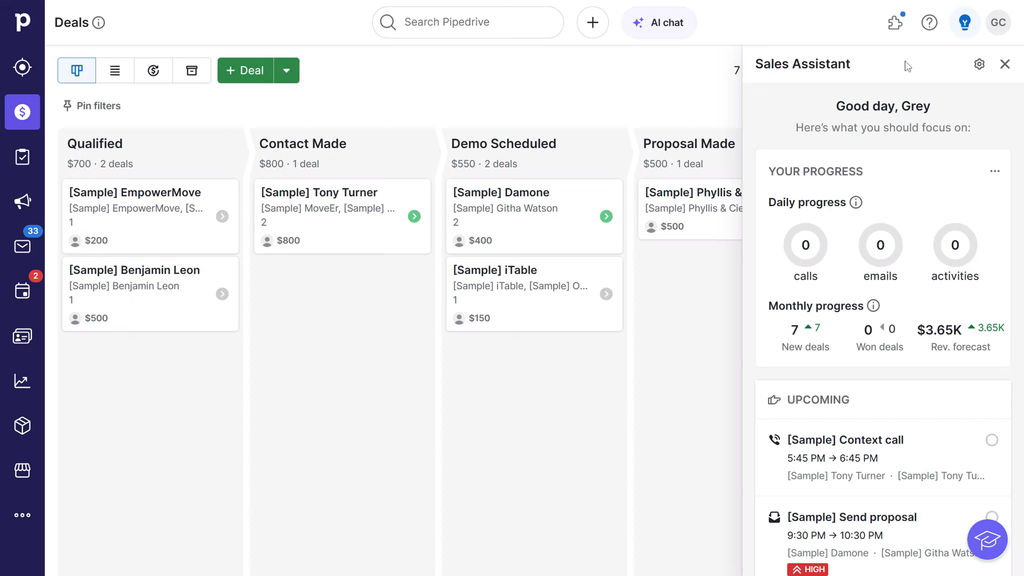This screenshot has width=1024, height=576.
Task: Open the Campaigns megaphone icon in sidebar
Action: click(22, 202)
